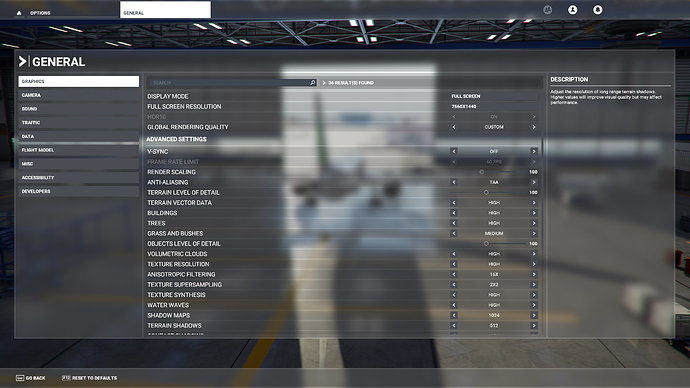Image resolution: width=690 pixels, height=388 pixels.
Task: Open the user profile icon
Action: pyautogui.click(x=573, y=9)
